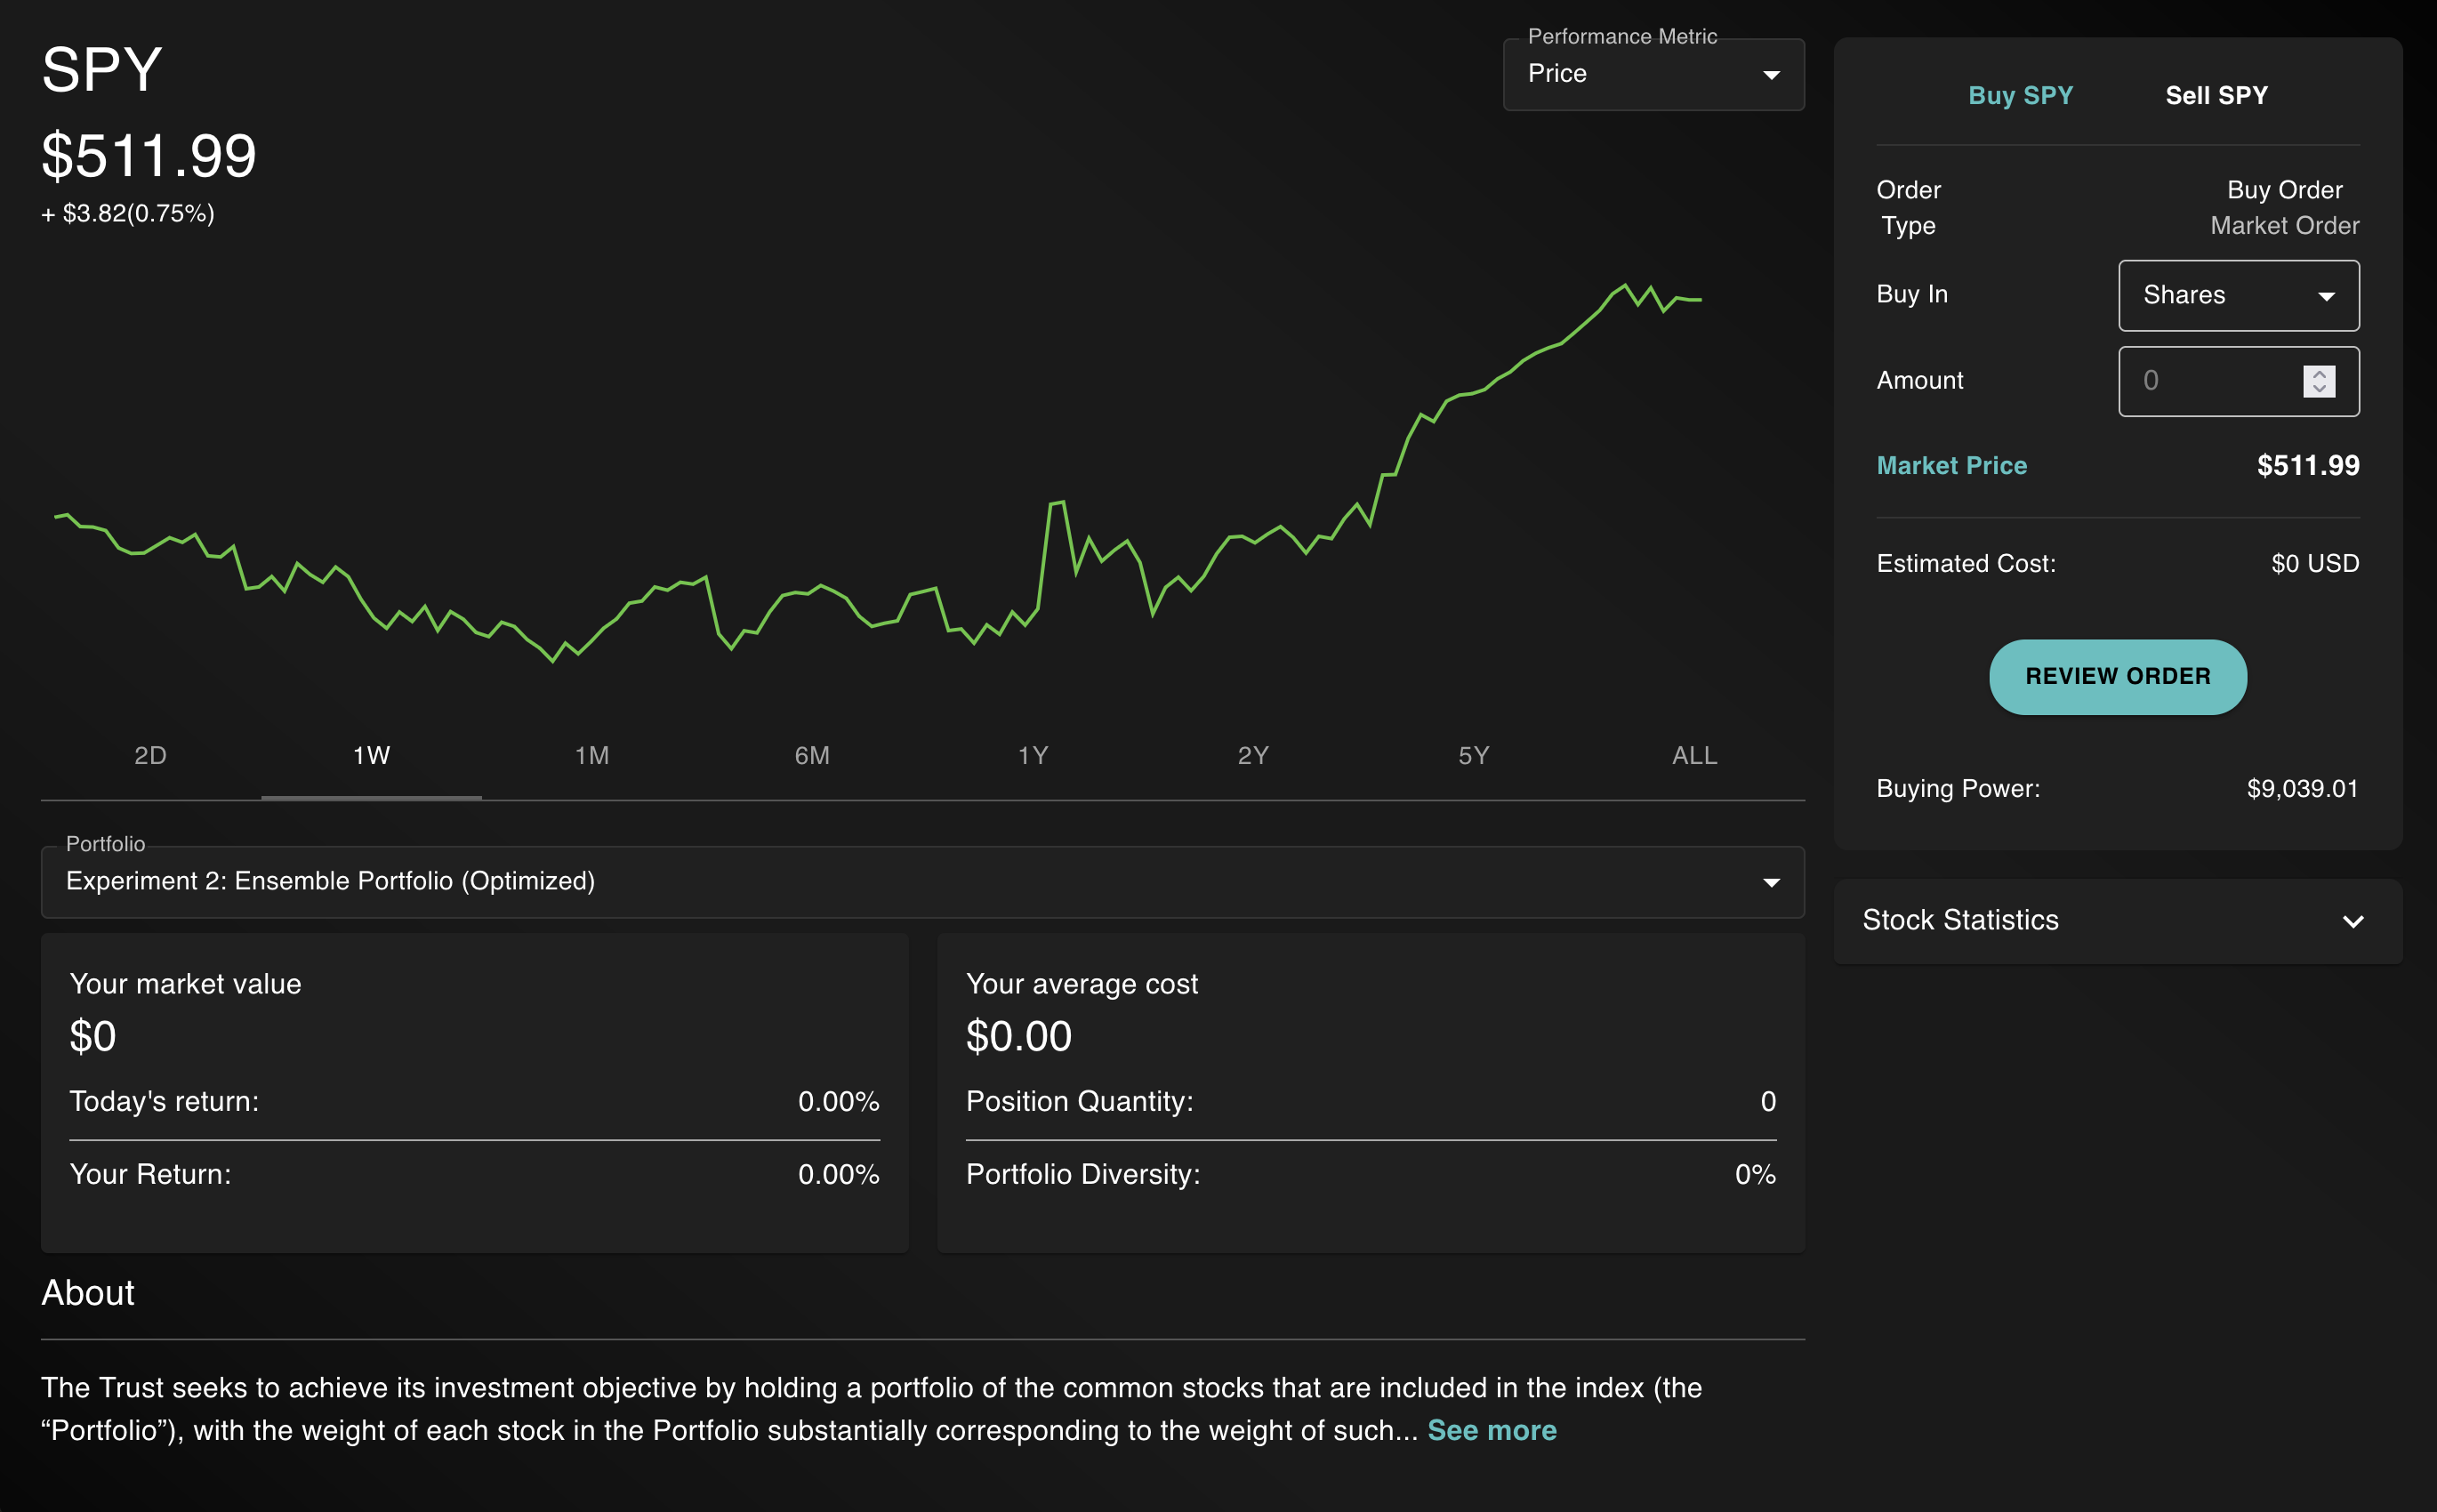Select the ALL chart range

click(x=1694, y=755)
